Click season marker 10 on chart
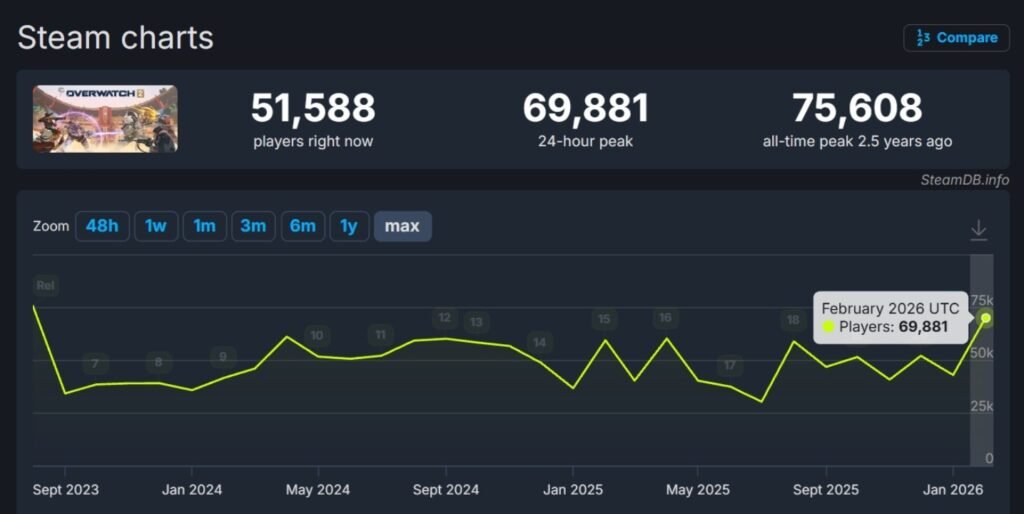The height and width of the screenshot is (514, 1024). pos(317,335)
